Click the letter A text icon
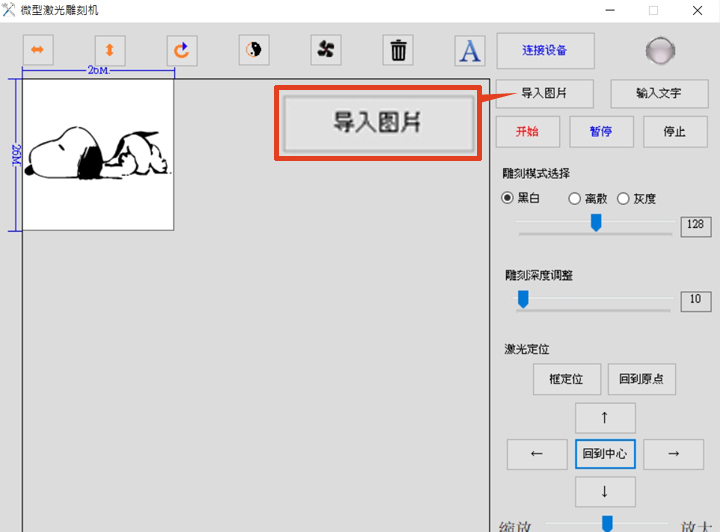This screenshot has width=720, height=532. pyautogui.click(x=469, y=50)
